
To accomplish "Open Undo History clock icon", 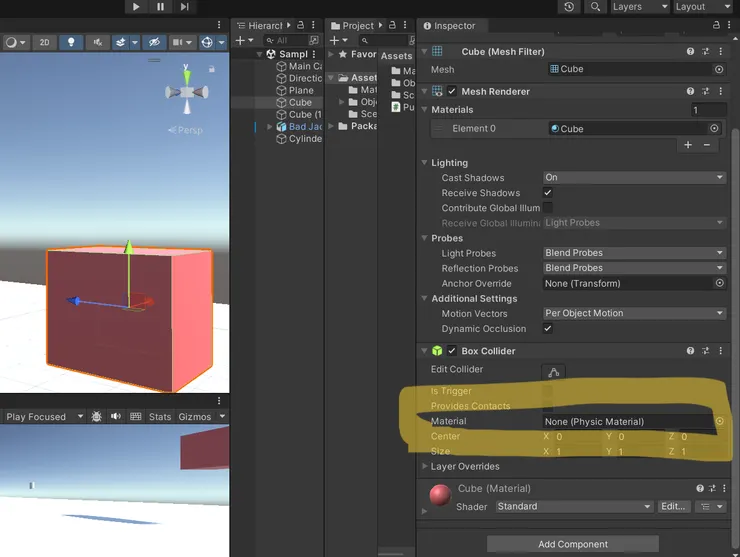I will [569, 7].
